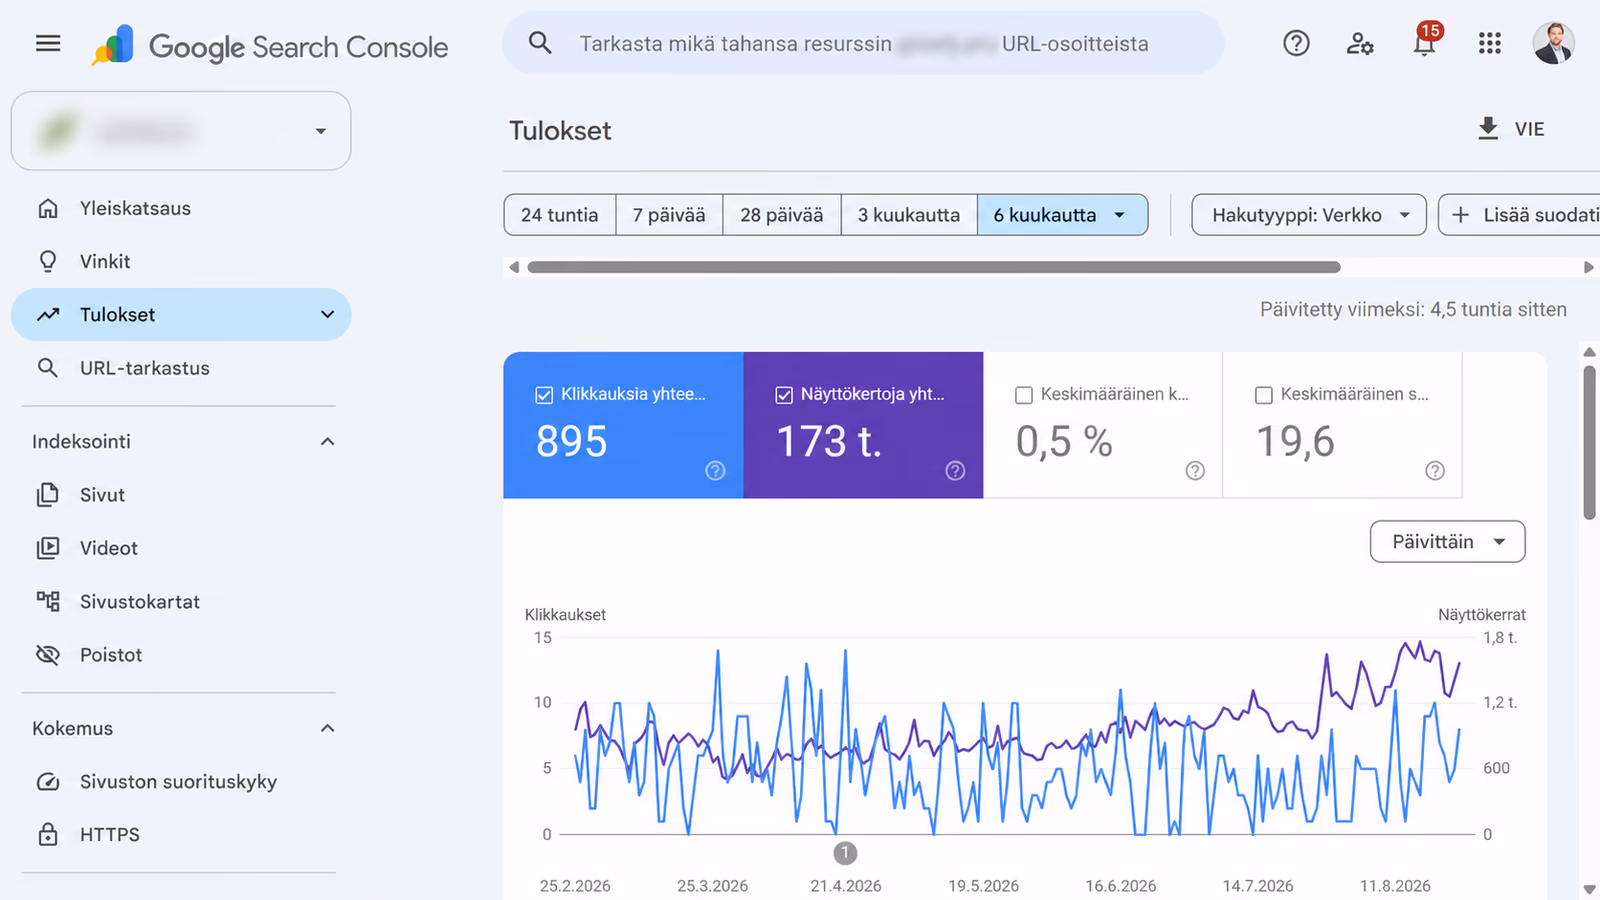Collapse the Kokemus section
The image size is (1600, 900).
pos(327,728)
